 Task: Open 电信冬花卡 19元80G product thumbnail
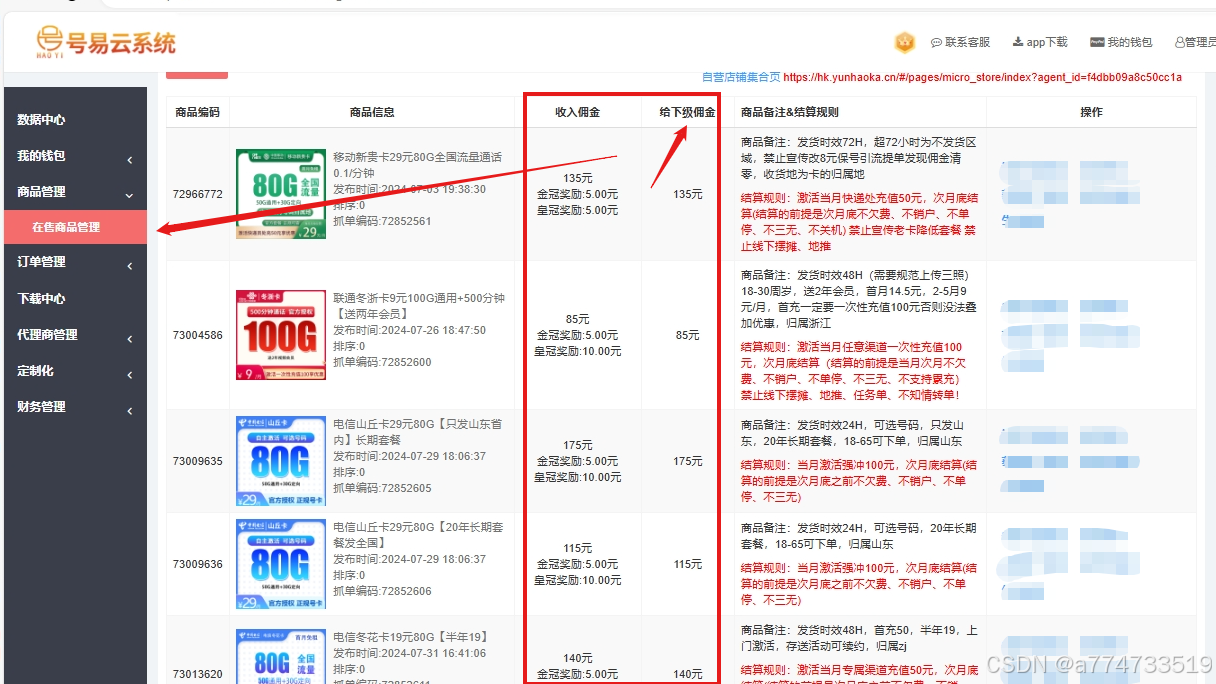[281, 655]
